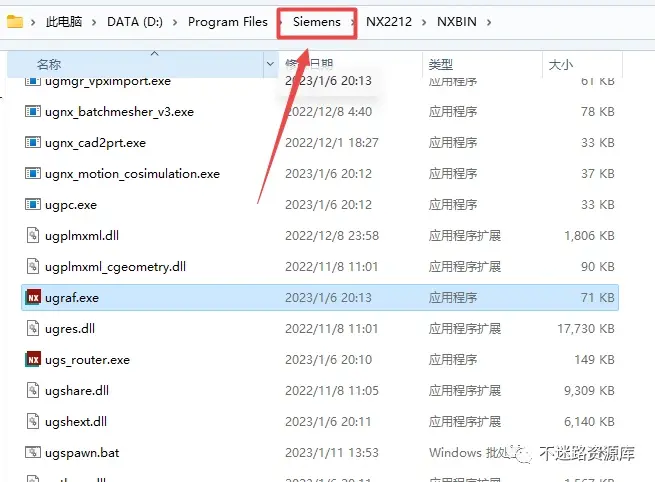The height and width of the screenshot is (482, 655).
Task: Select file ugshare.dll
Action: (x=77, y=391)
